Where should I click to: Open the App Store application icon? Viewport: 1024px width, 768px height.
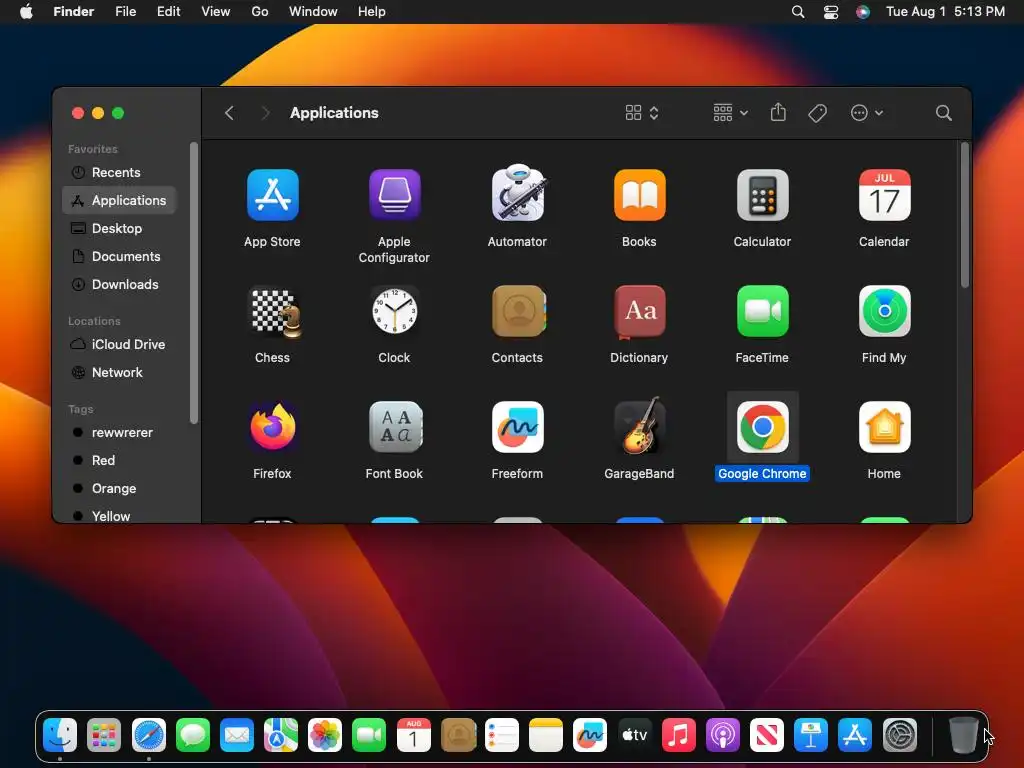[x=272, y=195]
